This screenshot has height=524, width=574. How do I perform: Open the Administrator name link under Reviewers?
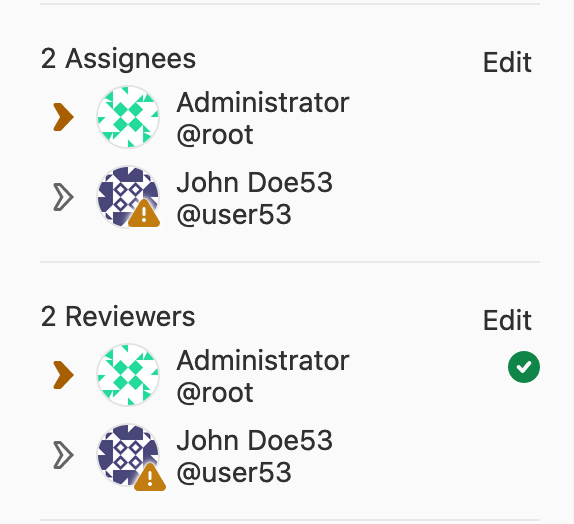(x=263, y=361)
